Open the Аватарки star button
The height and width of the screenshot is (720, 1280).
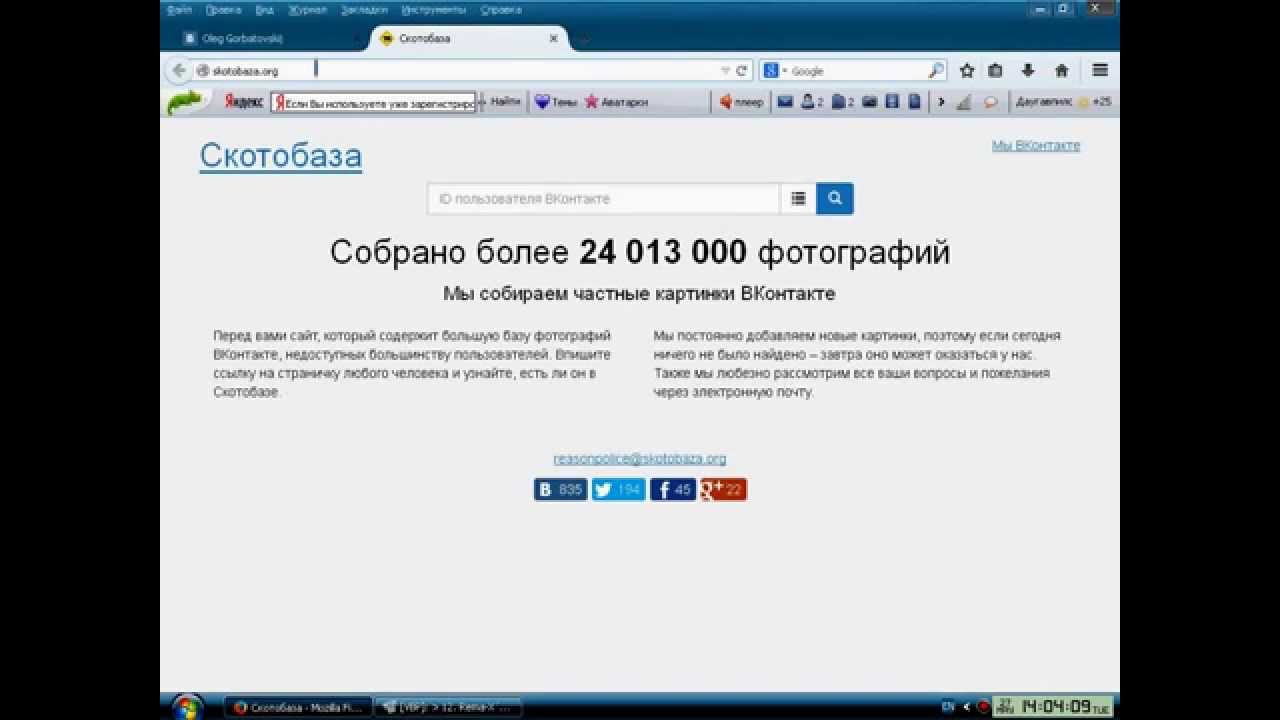click(617, 102)
